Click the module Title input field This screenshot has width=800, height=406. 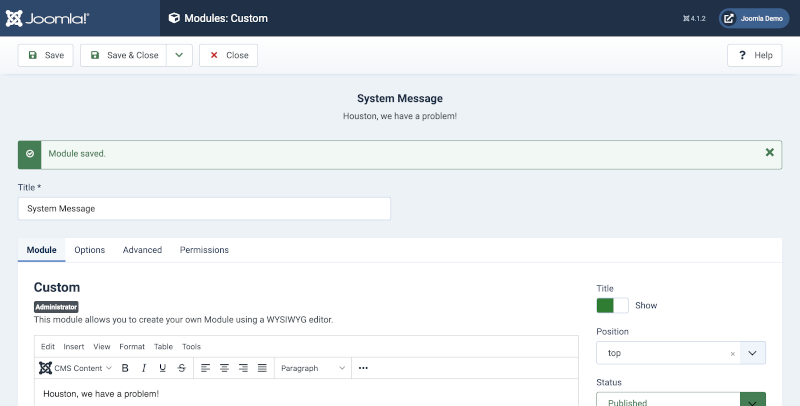click(204, 209)
